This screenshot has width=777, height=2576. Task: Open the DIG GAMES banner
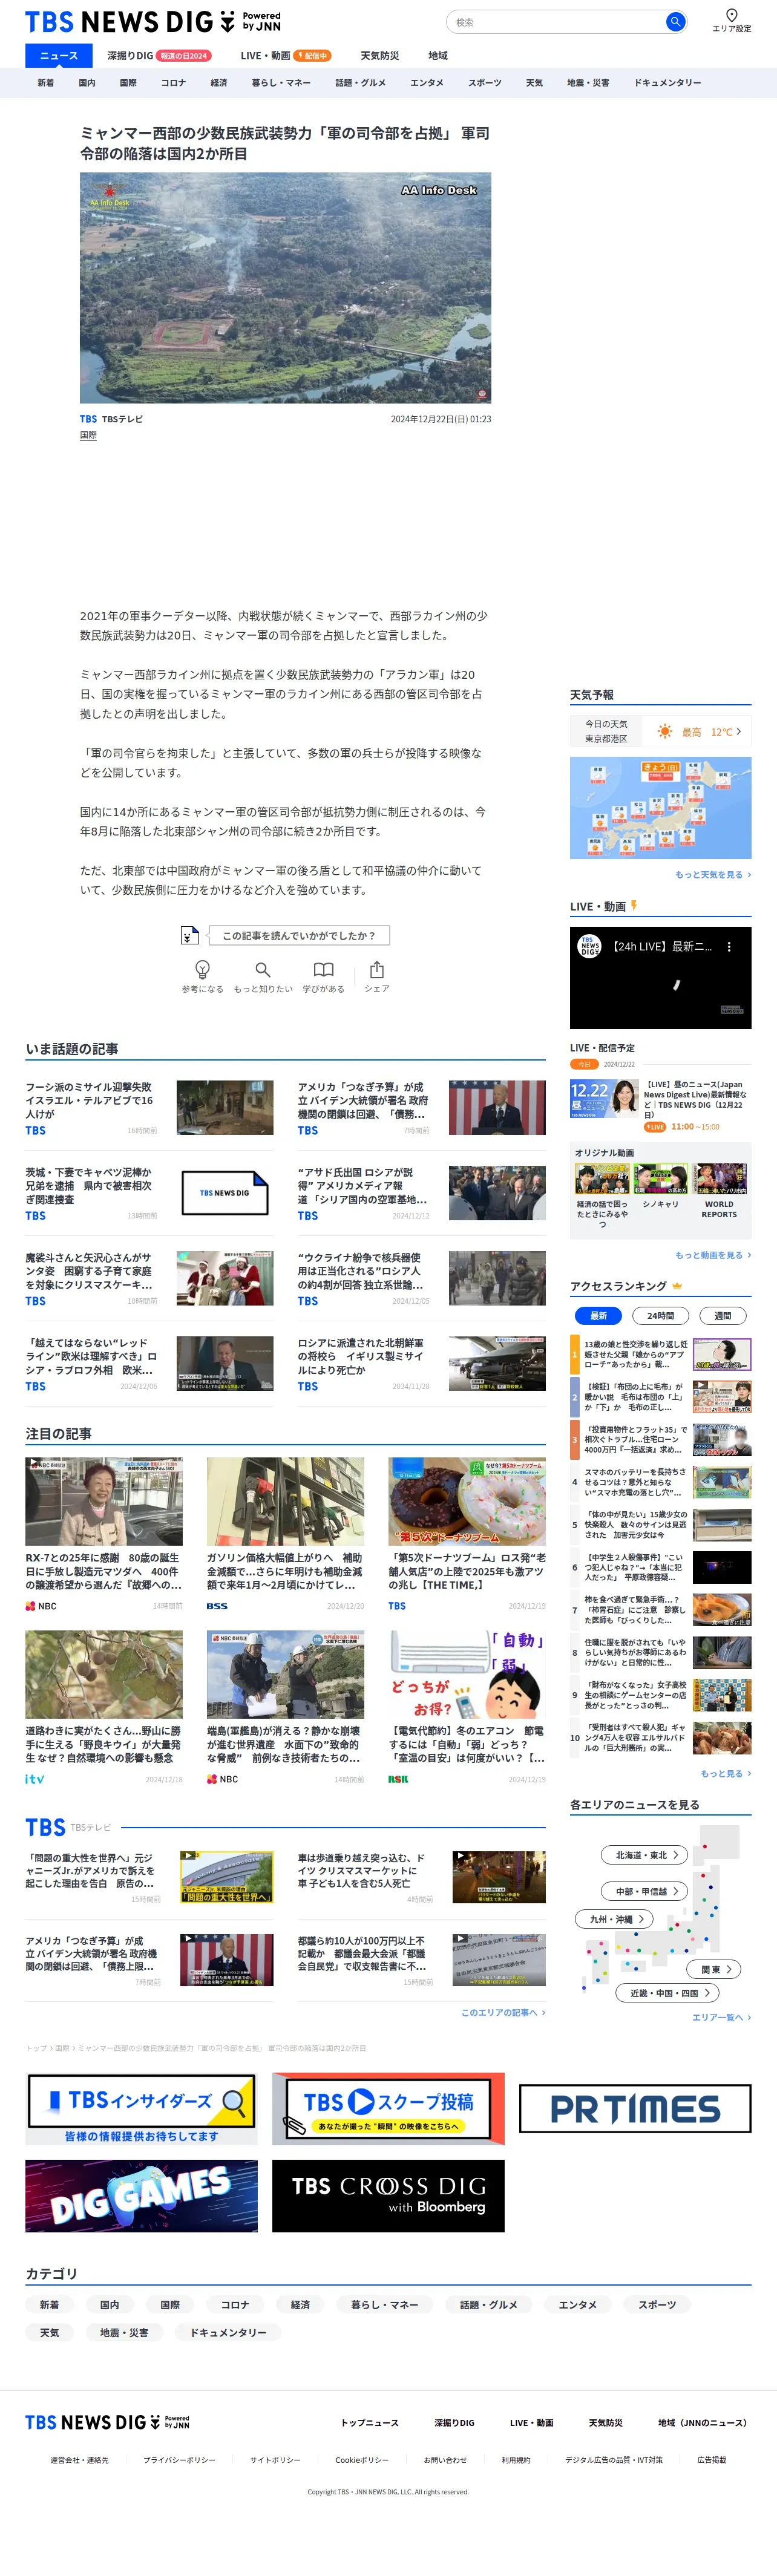pyautogui.click(x=141, y=2195)
